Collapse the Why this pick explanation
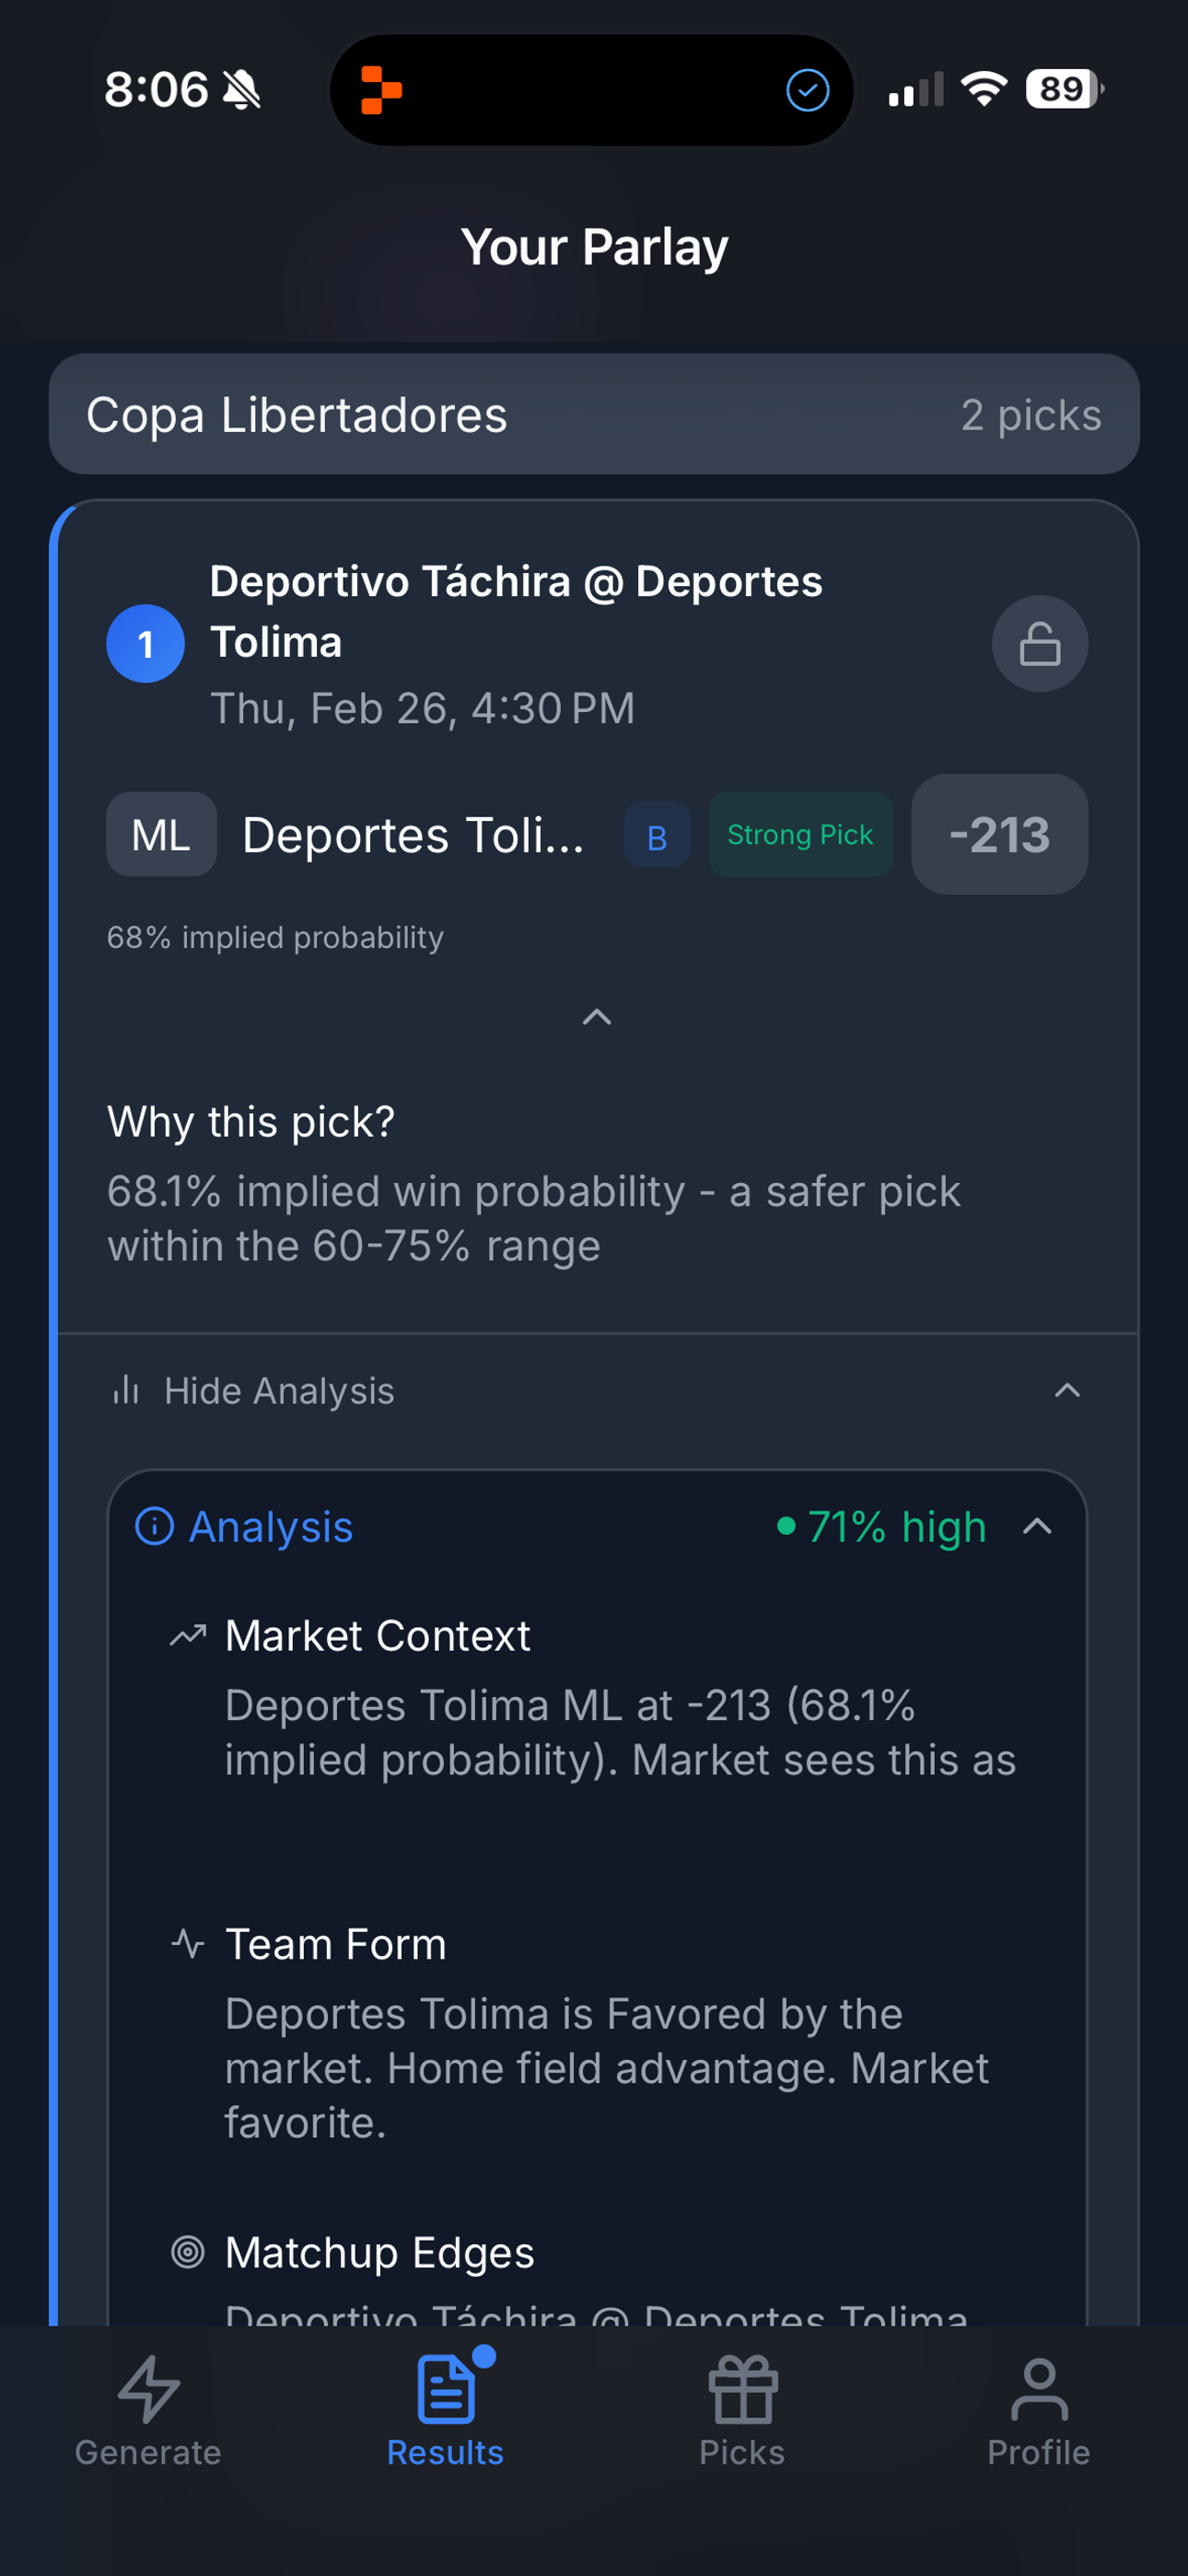 [x=596, y=1017]
